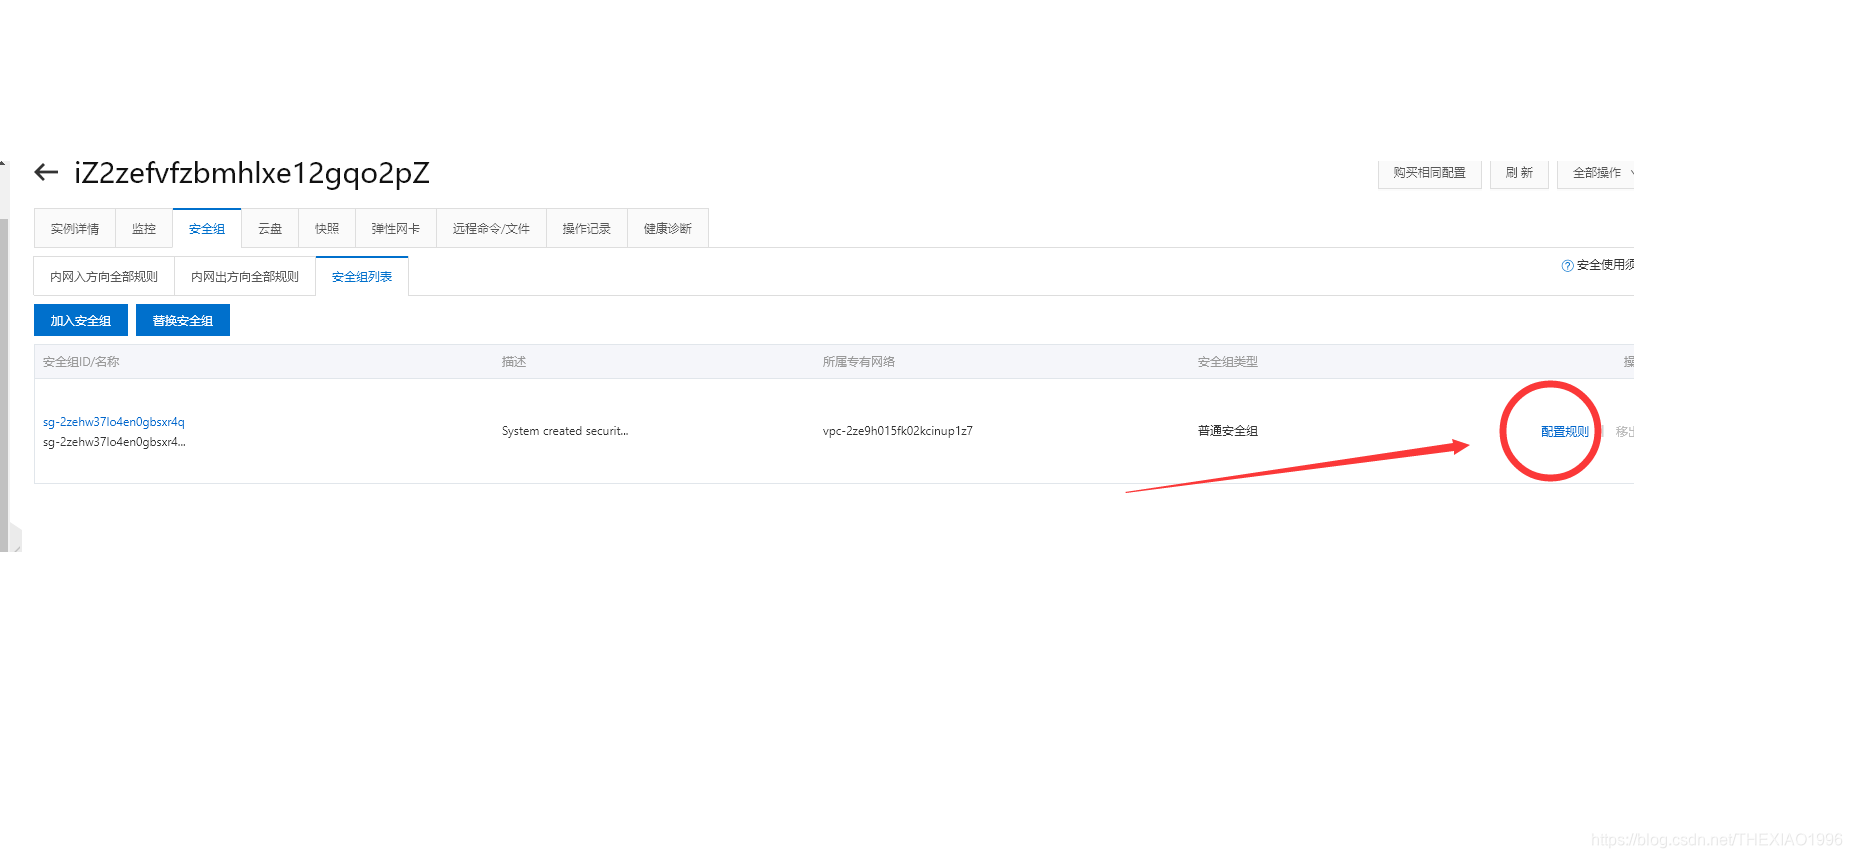
Task: Switch to 远程命令/文件 tab
Action: pos(491,229)
